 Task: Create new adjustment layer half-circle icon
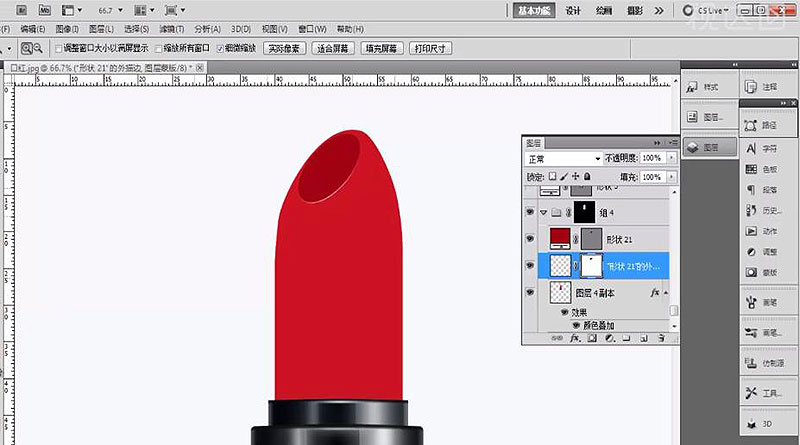[609, 338]
